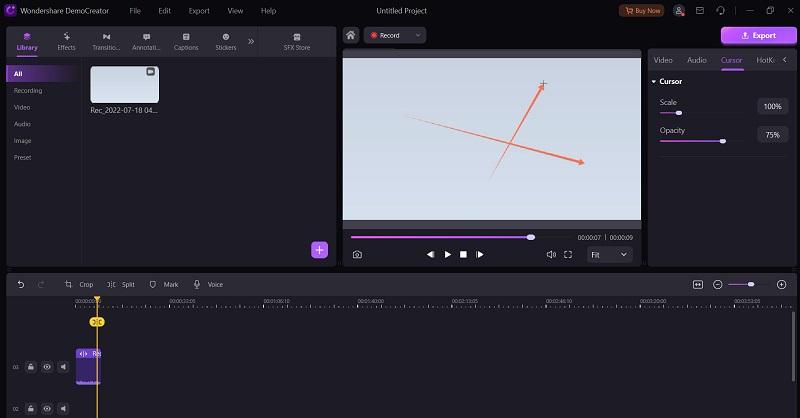Open the View menu
The width and height of the screenshot is (800, 418).
(x=235, y=11)
